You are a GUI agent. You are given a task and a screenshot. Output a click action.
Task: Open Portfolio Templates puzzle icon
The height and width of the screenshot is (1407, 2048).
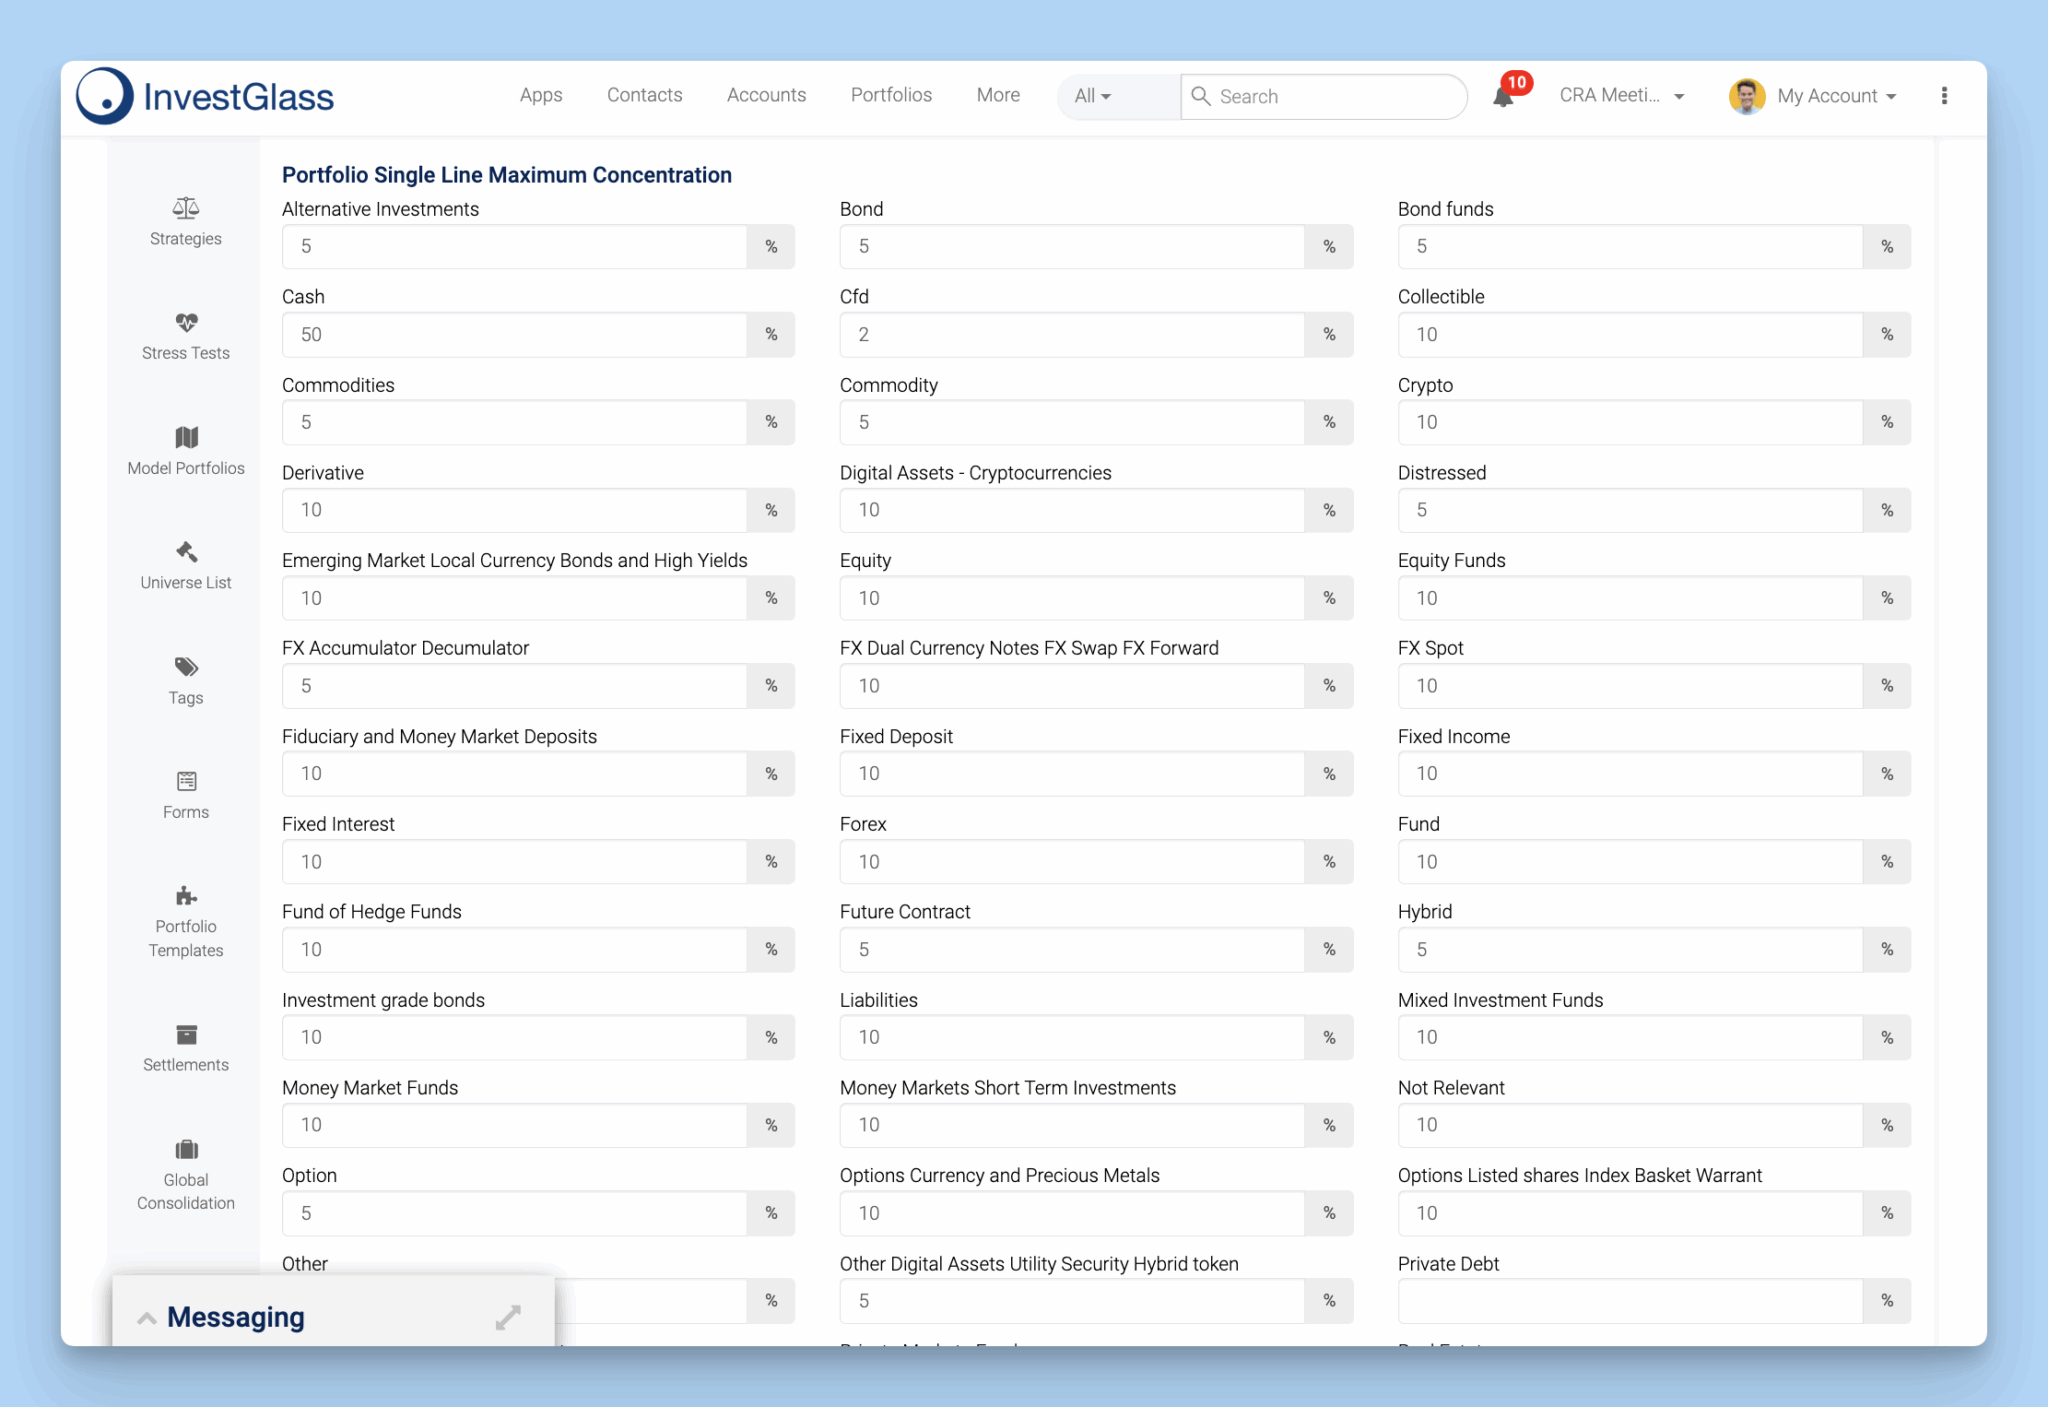(x=186, y=896)
